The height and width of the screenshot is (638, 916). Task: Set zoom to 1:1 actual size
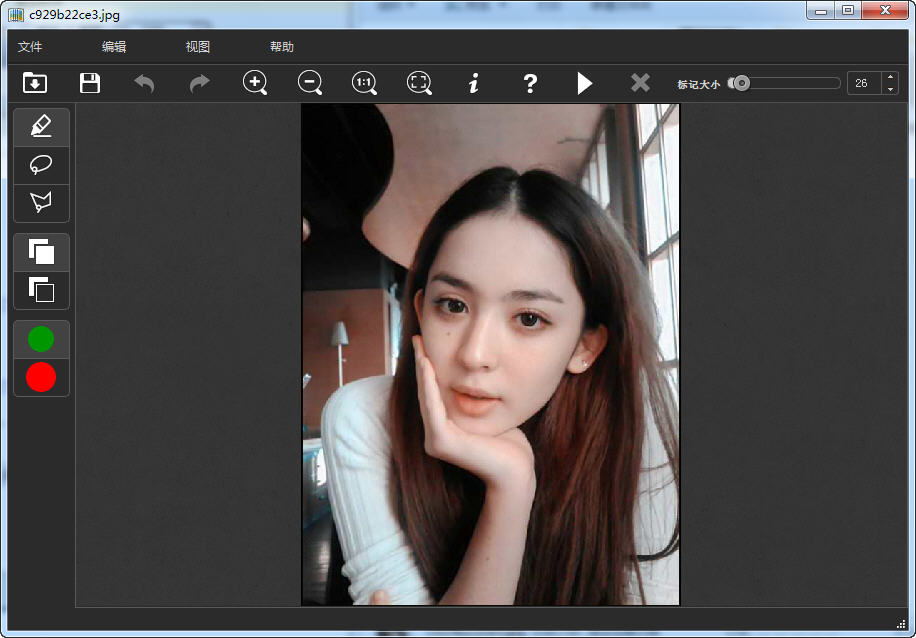[x=365, y=83]
